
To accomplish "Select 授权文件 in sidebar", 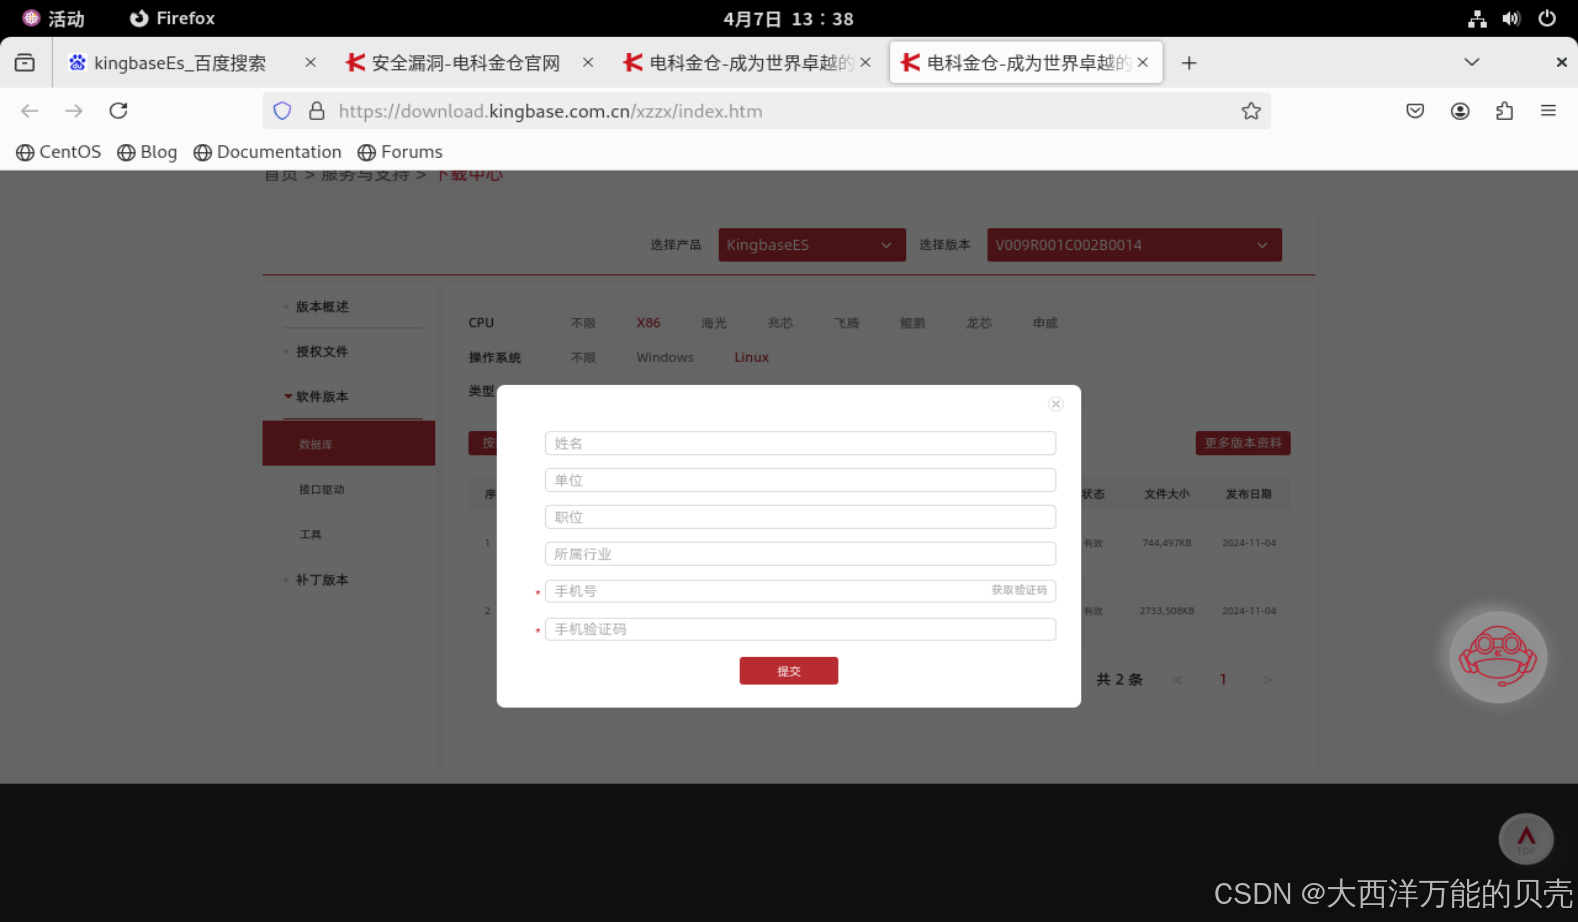I will click(322, 352).
